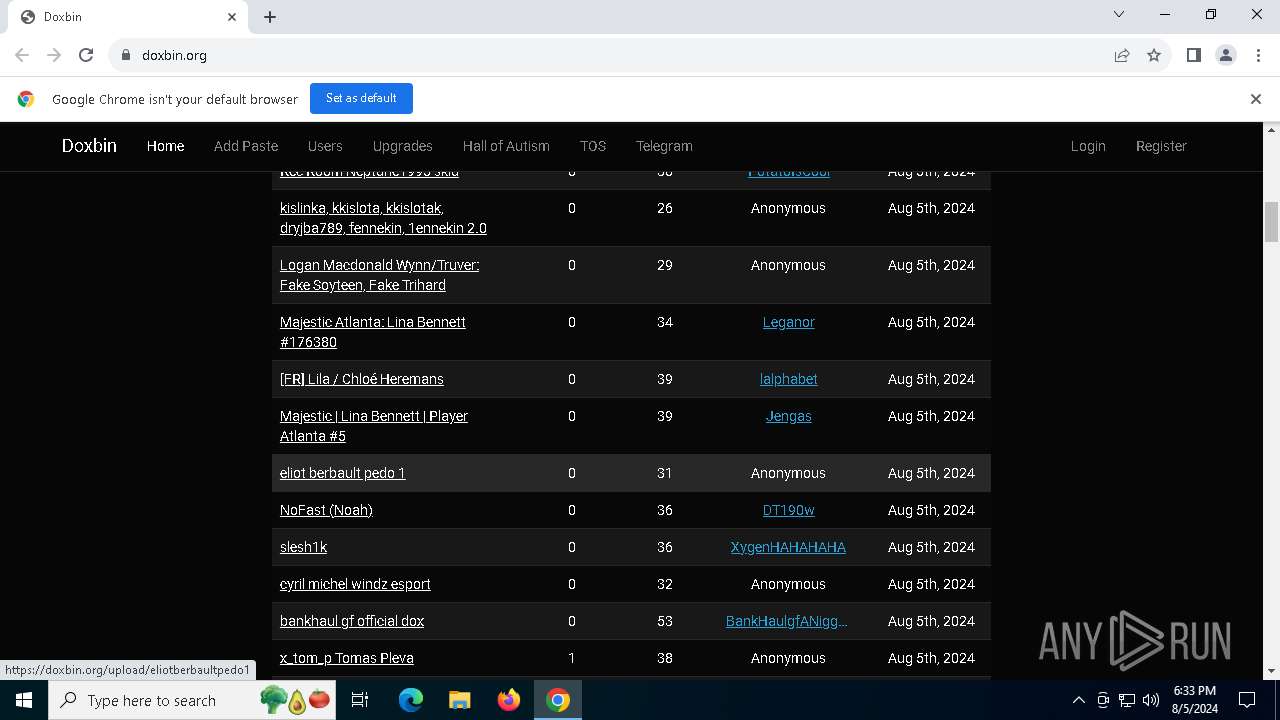Viewport: 1280px width, 720px height.
Task: Open the Chrome side panel
Action: (x=1193, y=55)
